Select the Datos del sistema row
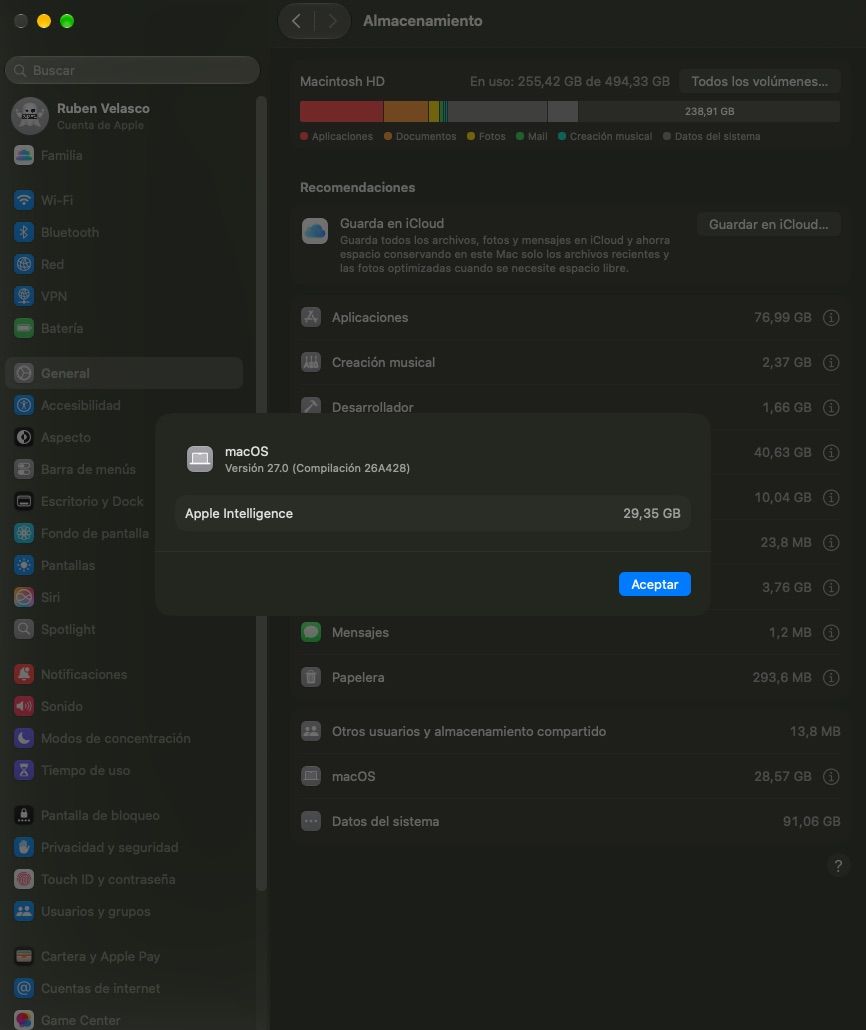Viewport: 866px width, 1030px height. click(x=570, y=821)
